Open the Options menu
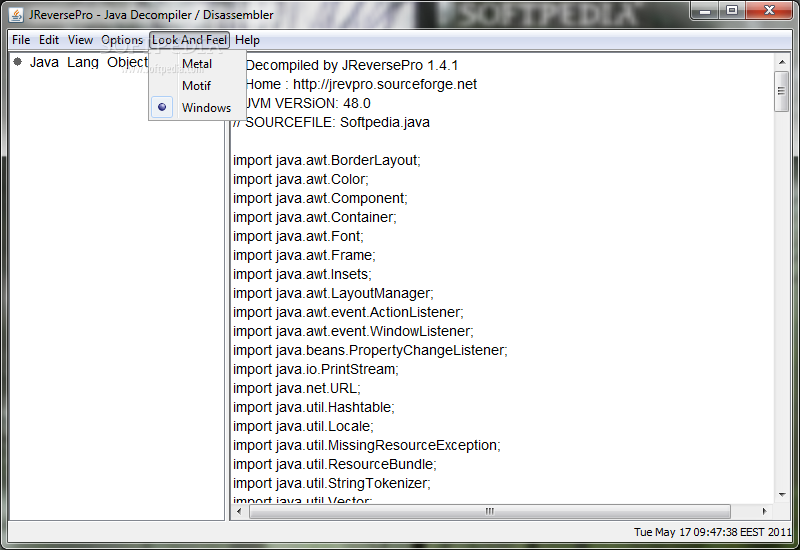Screen dimensions: 800x550 [122, 40]
